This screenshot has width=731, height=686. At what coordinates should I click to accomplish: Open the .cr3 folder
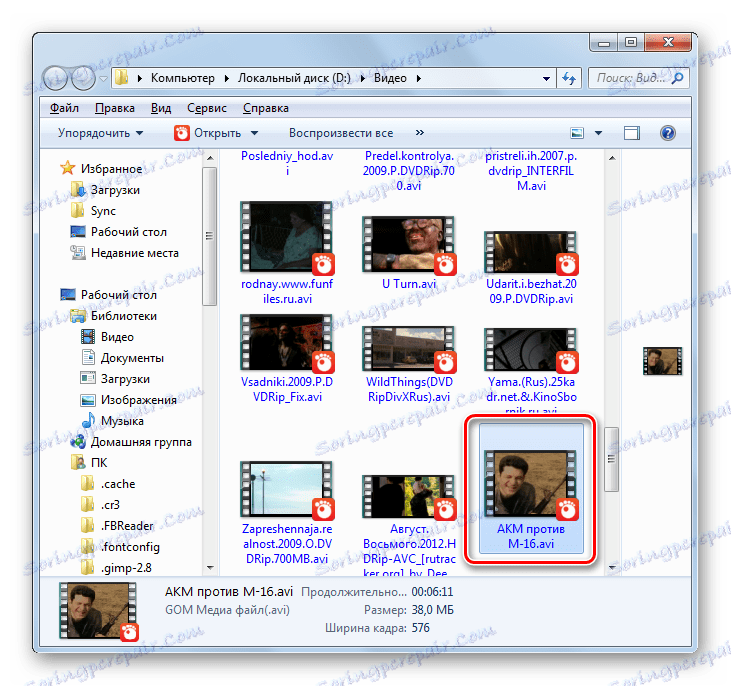100,505
